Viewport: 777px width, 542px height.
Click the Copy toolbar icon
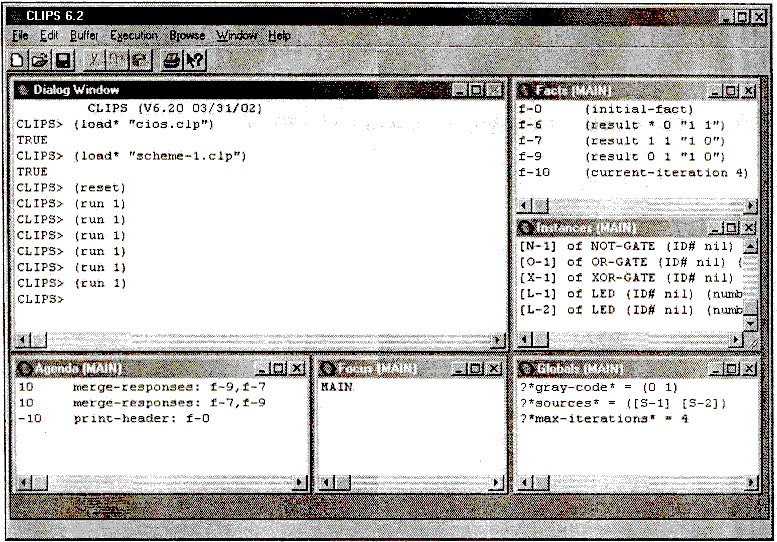pyautogui.click(x=117, y=60)
